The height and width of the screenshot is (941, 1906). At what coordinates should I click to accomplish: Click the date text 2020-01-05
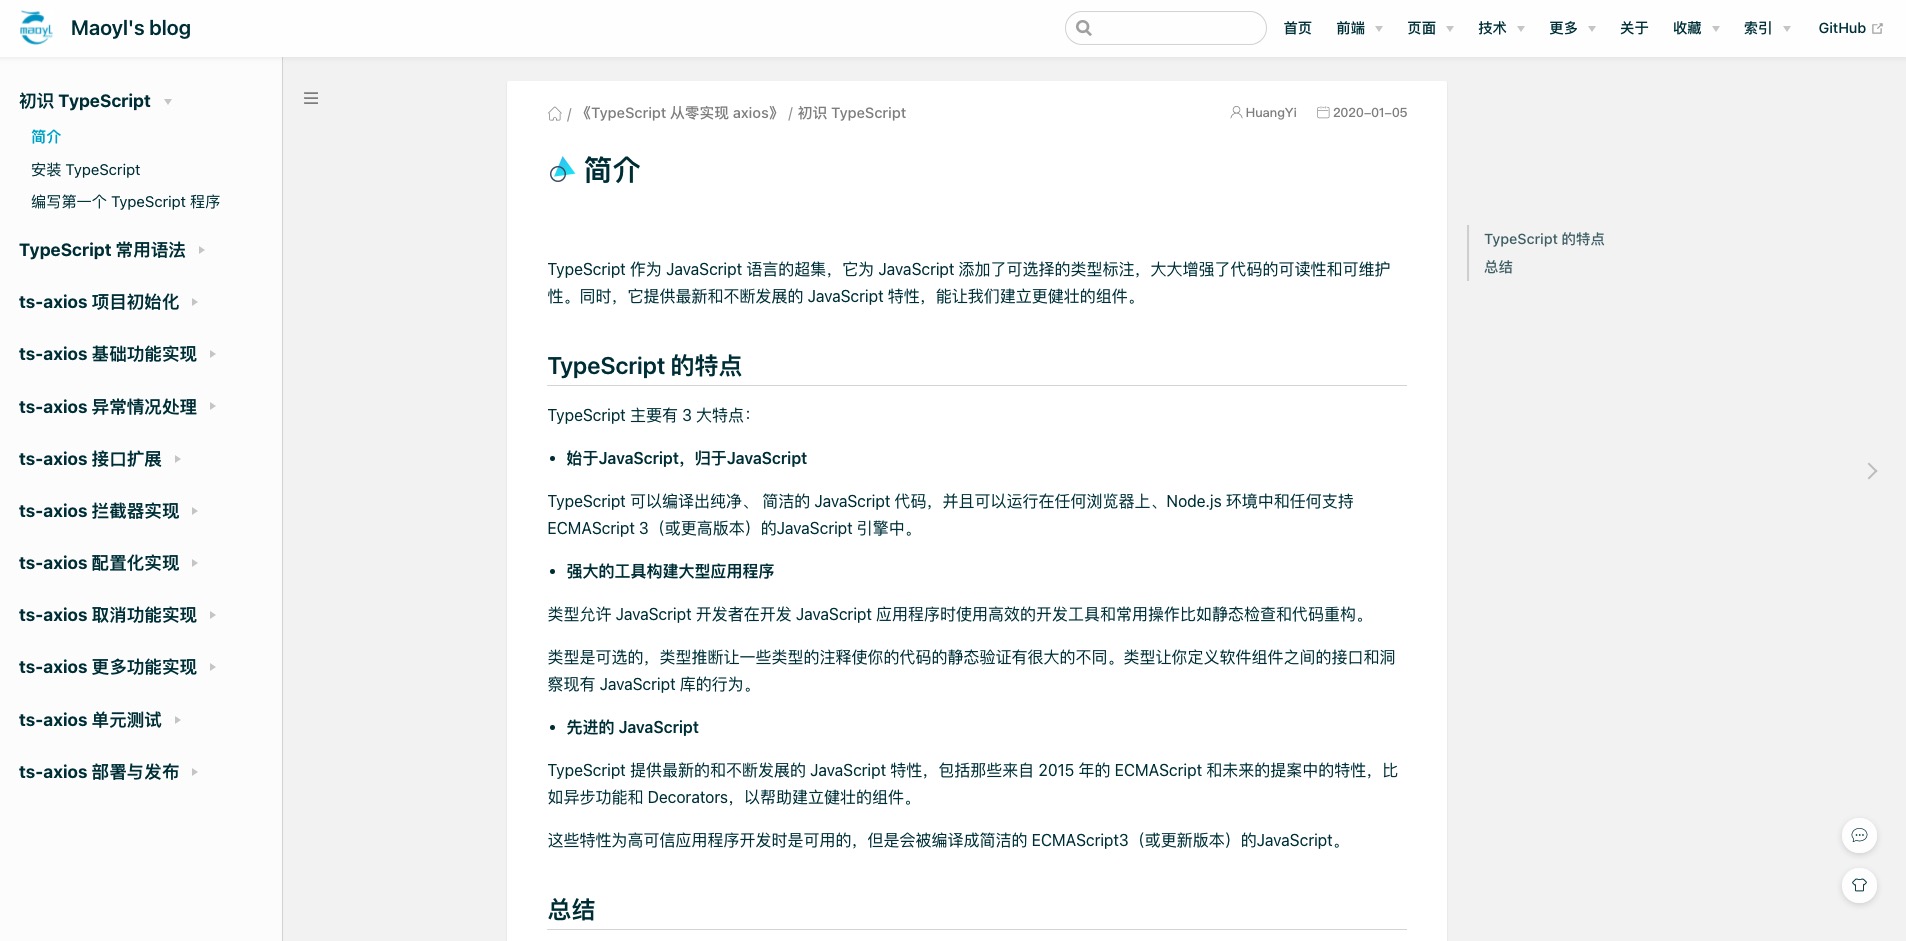(x=1370, y=113)
